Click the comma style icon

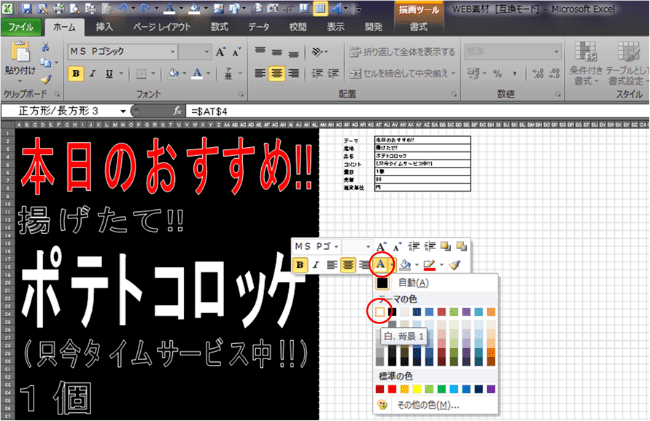(514, 74)
